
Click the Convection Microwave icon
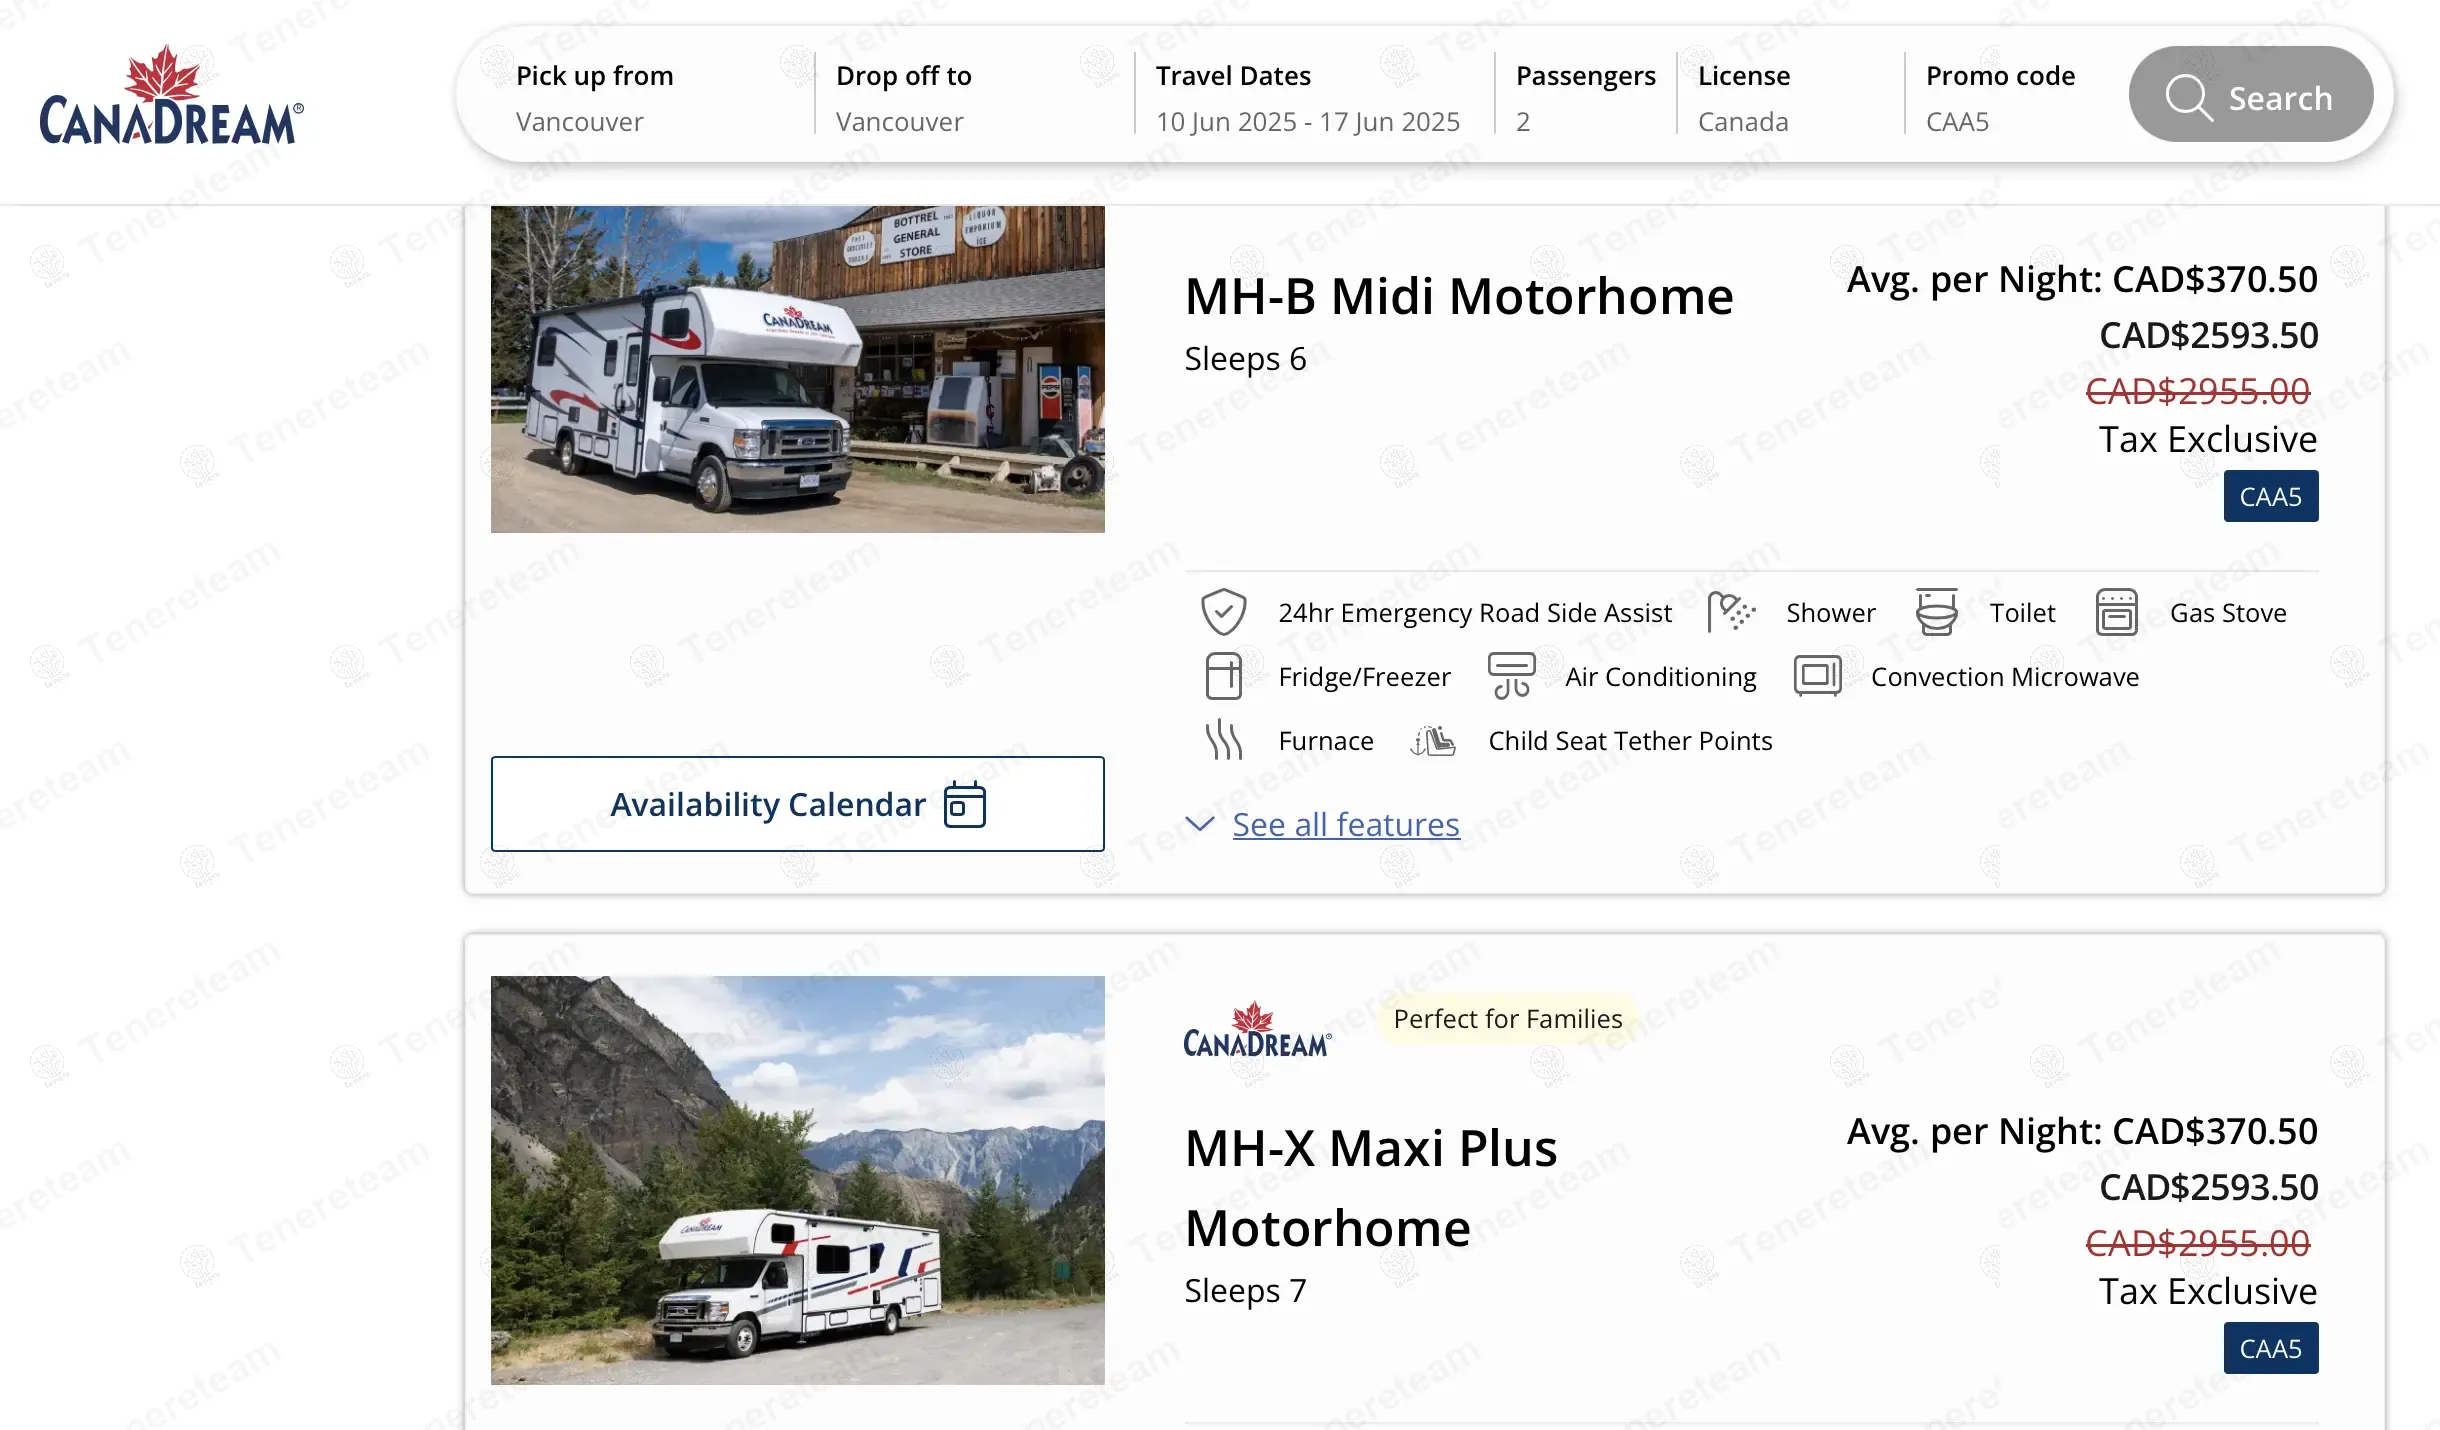1817,676
